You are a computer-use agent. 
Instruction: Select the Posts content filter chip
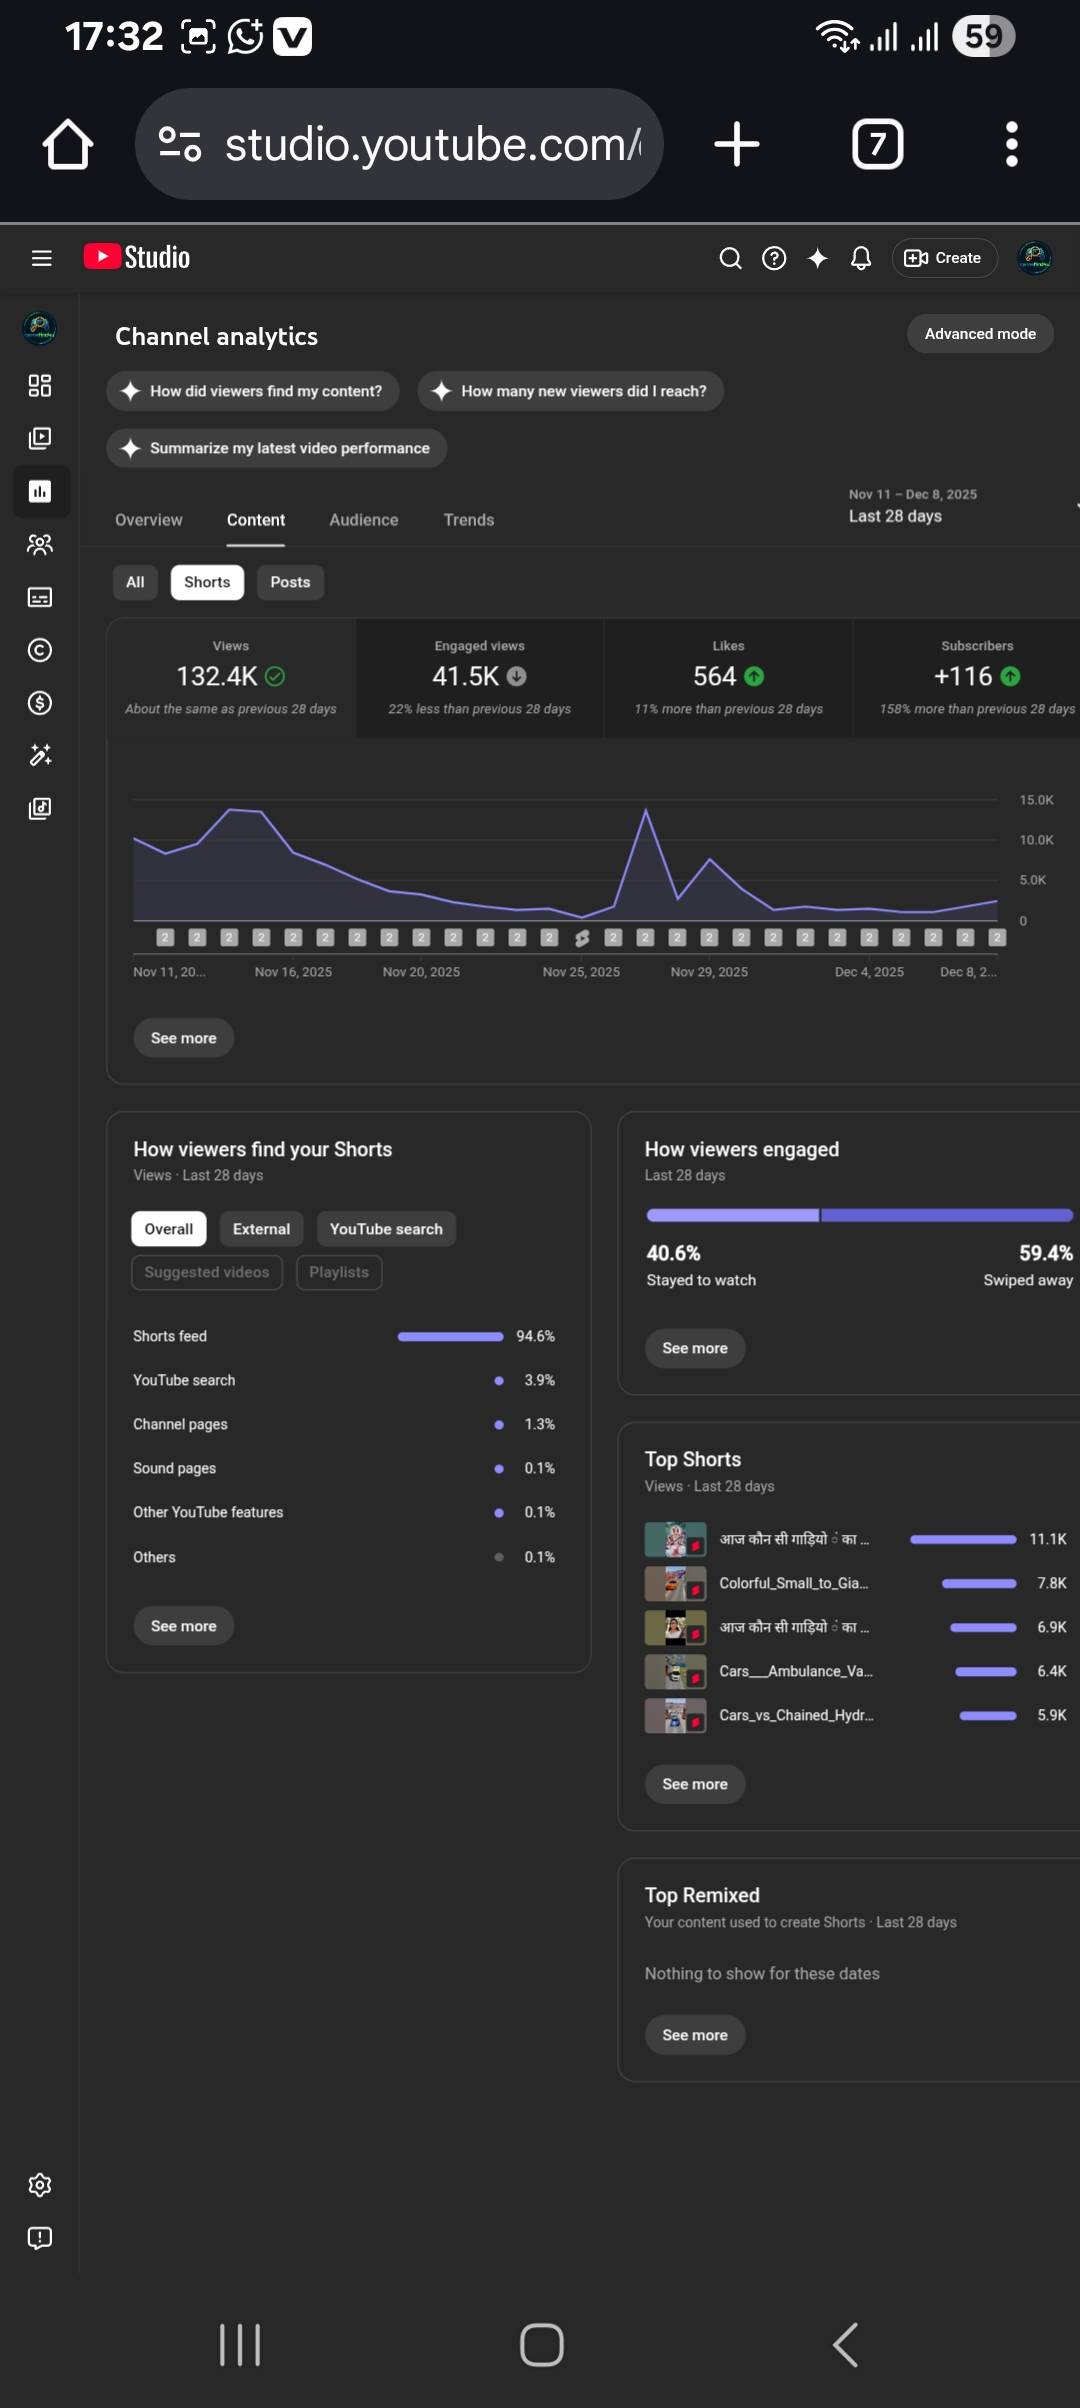click(x=290, y=582)
